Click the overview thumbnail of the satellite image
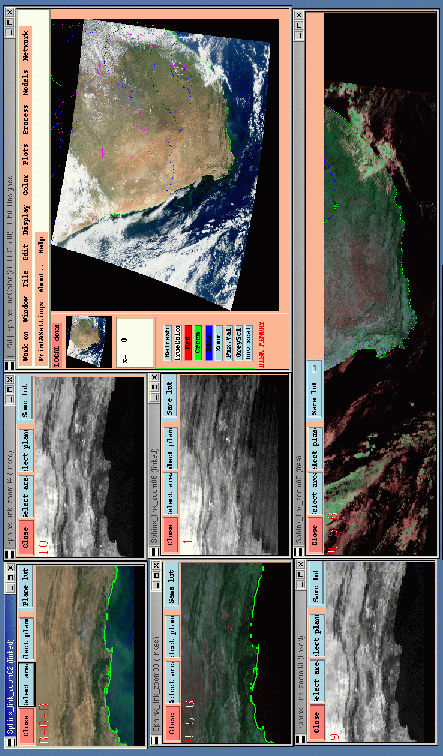Viewport: 443px width, 756px height. (x=89, y=341)
